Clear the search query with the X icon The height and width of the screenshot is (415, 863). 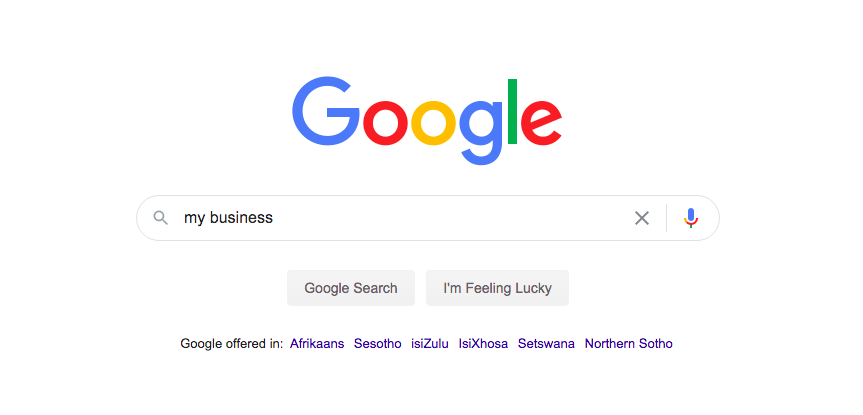642,218
